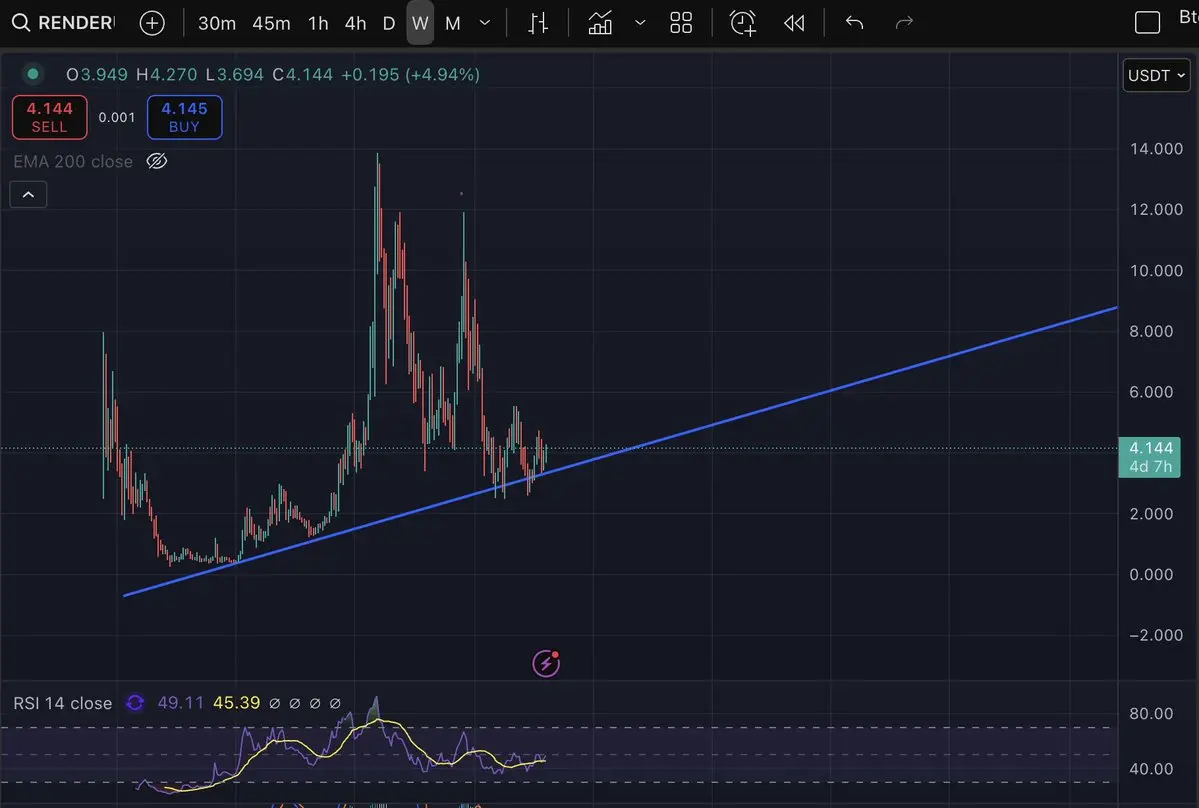This screenshot has width=1199, height=808.
Task: Start bar replay with the rewind icon
Action: pyautogui.click(x=794, y=23)
